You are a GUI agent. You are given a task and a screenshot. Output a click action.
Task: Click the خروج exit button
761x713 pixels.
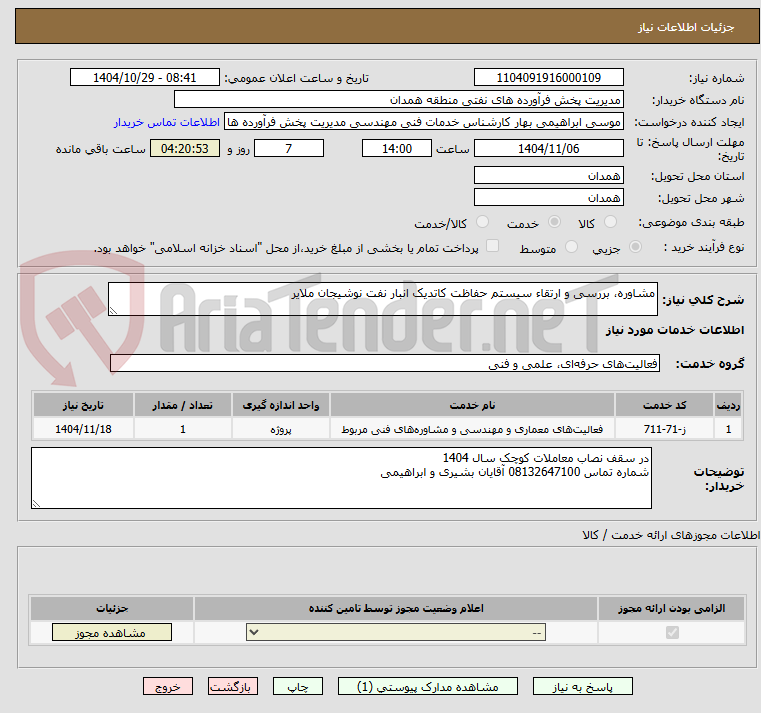[x=168, y=686]
